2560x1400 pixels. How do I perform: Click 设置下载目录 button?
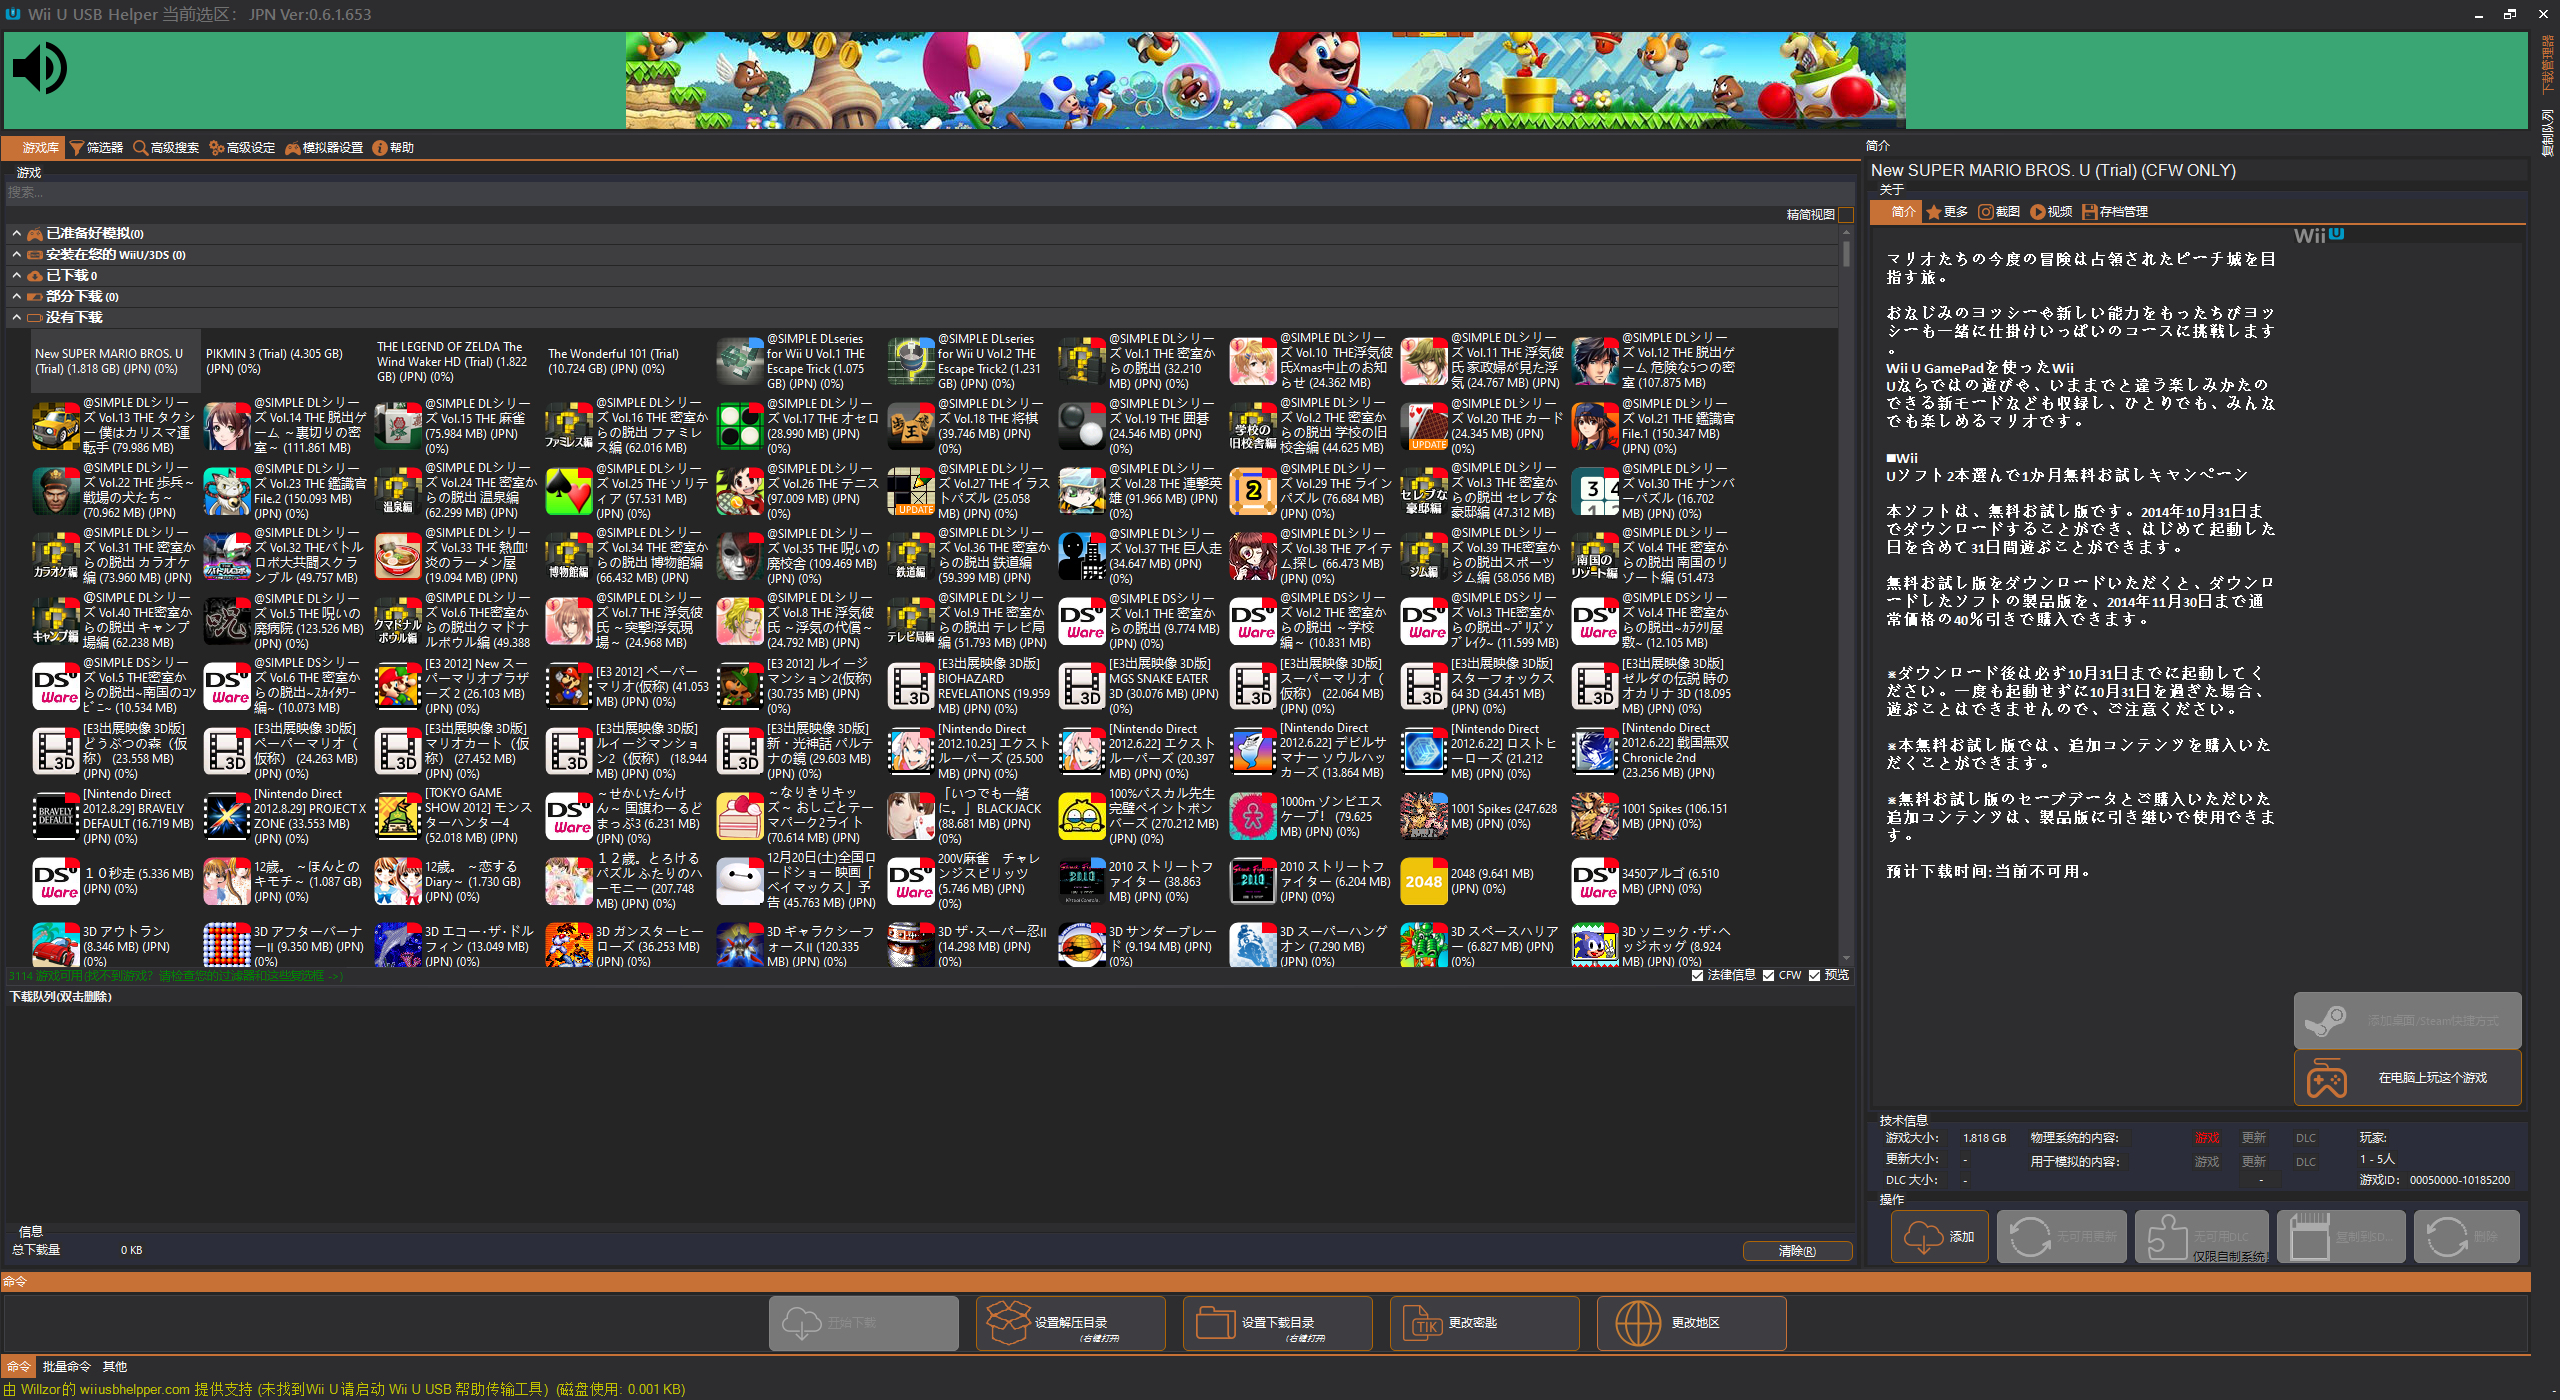point(1277,1323)
